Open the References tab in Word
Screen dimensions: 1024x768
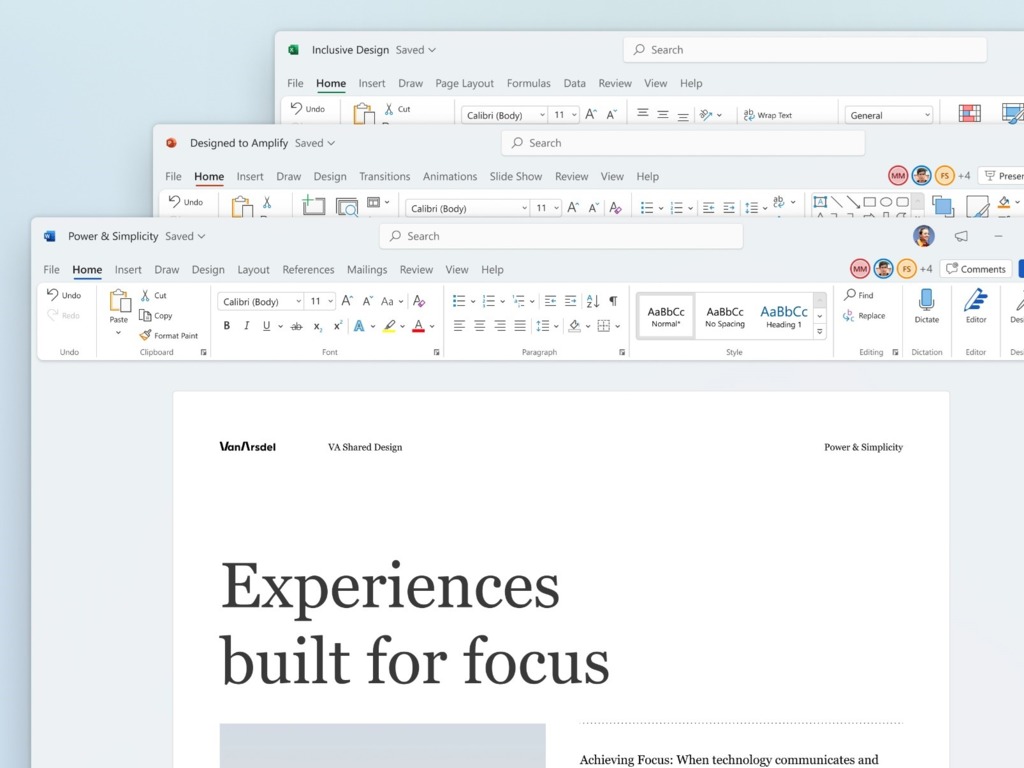[308, 269]
